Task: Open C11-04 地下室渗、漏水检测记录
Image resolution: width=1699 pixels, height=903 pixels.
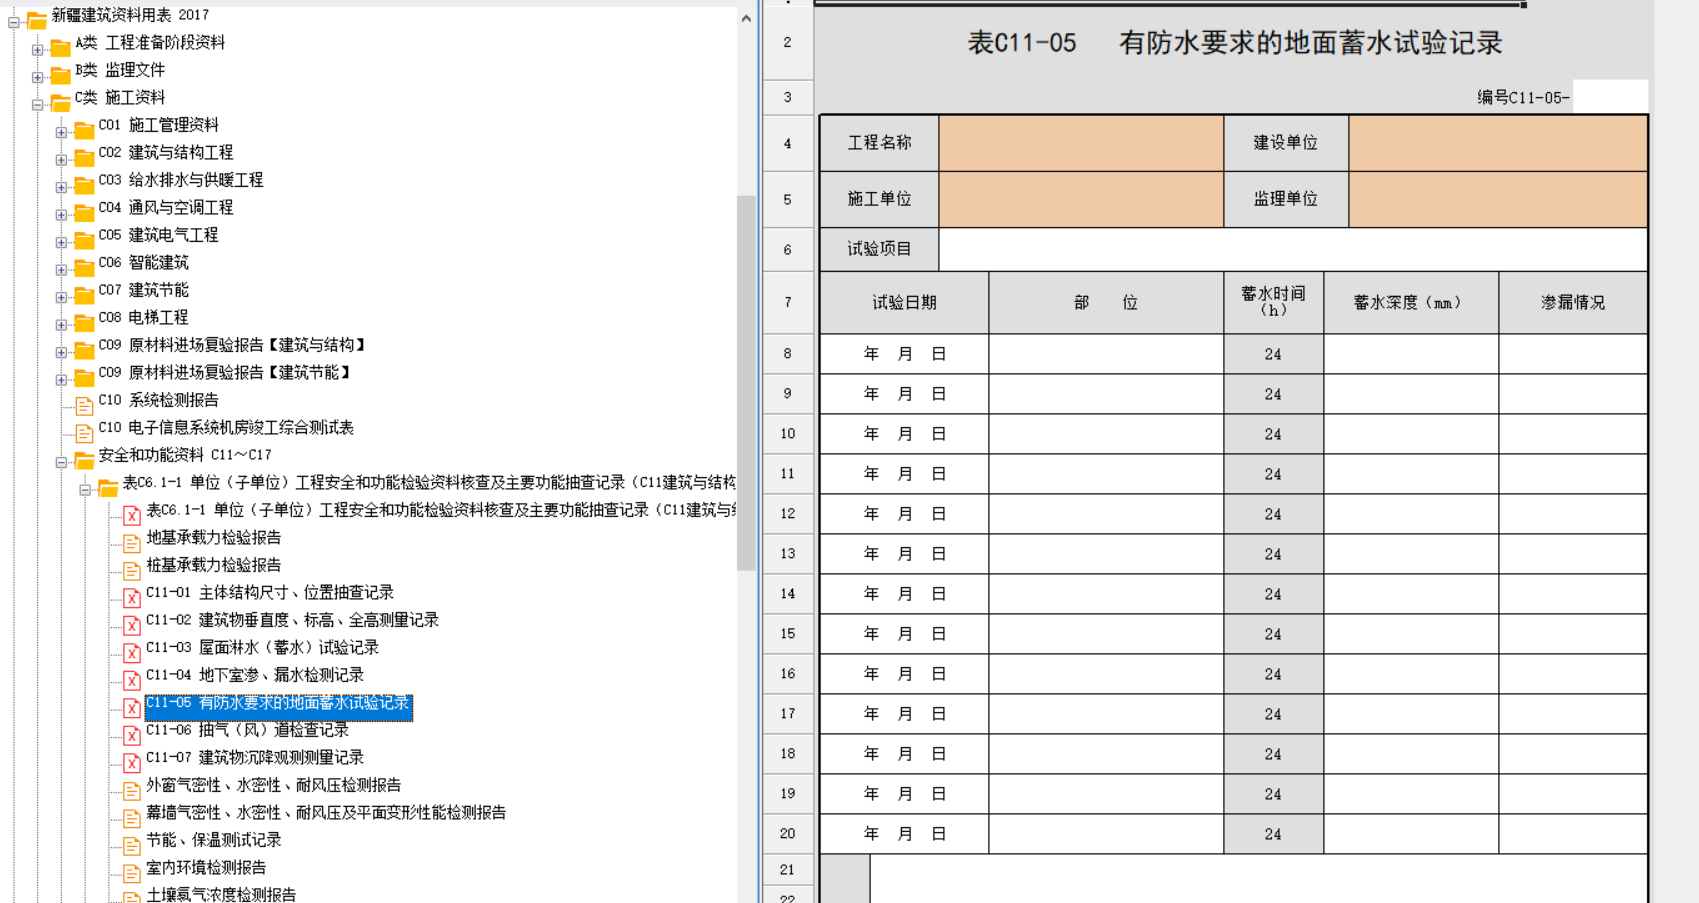Action: click(x=280, y=675)
